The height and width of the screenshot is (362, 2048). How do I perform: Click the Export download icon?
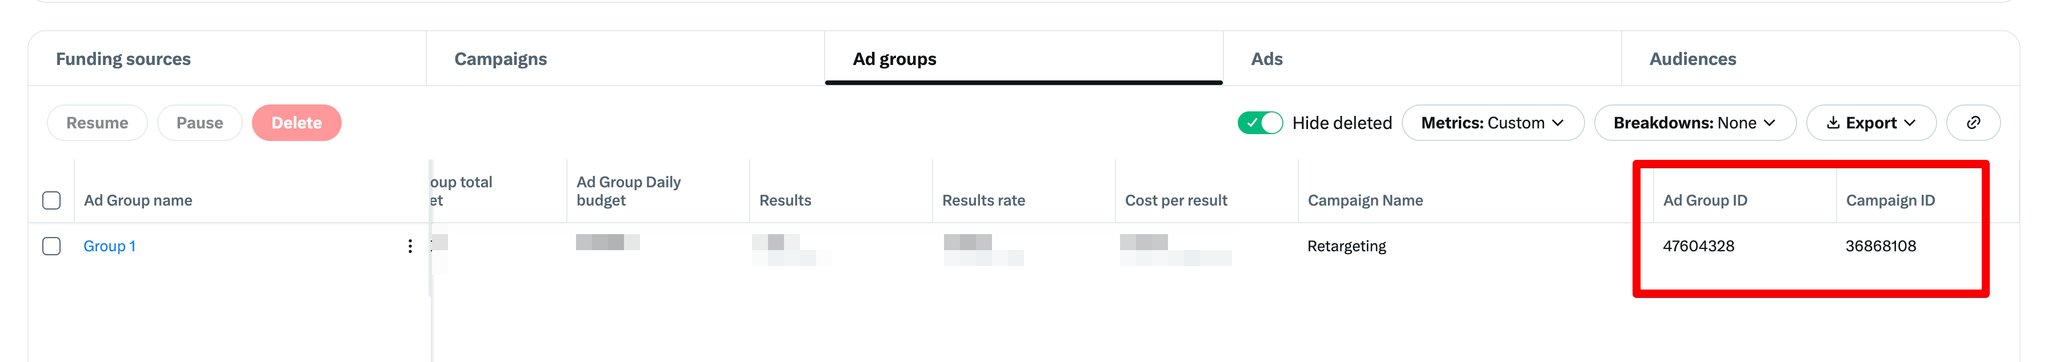click(x=1833, y=123)
